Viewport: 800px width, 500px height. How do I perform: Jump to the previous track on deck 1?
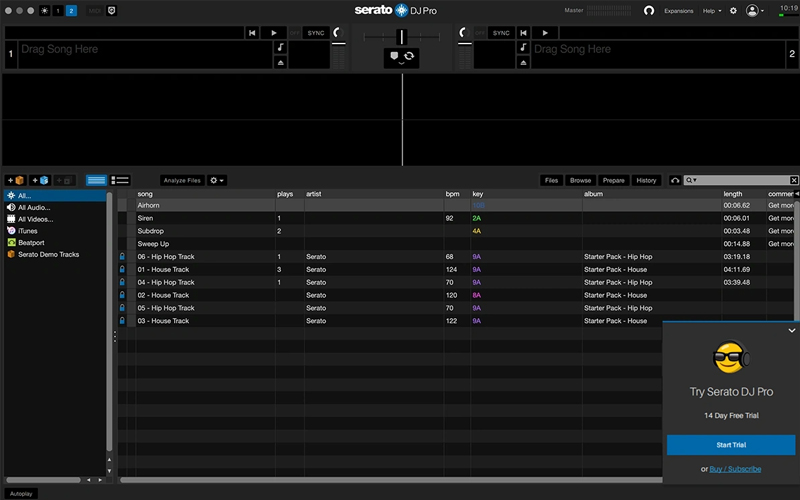point(252,33)
